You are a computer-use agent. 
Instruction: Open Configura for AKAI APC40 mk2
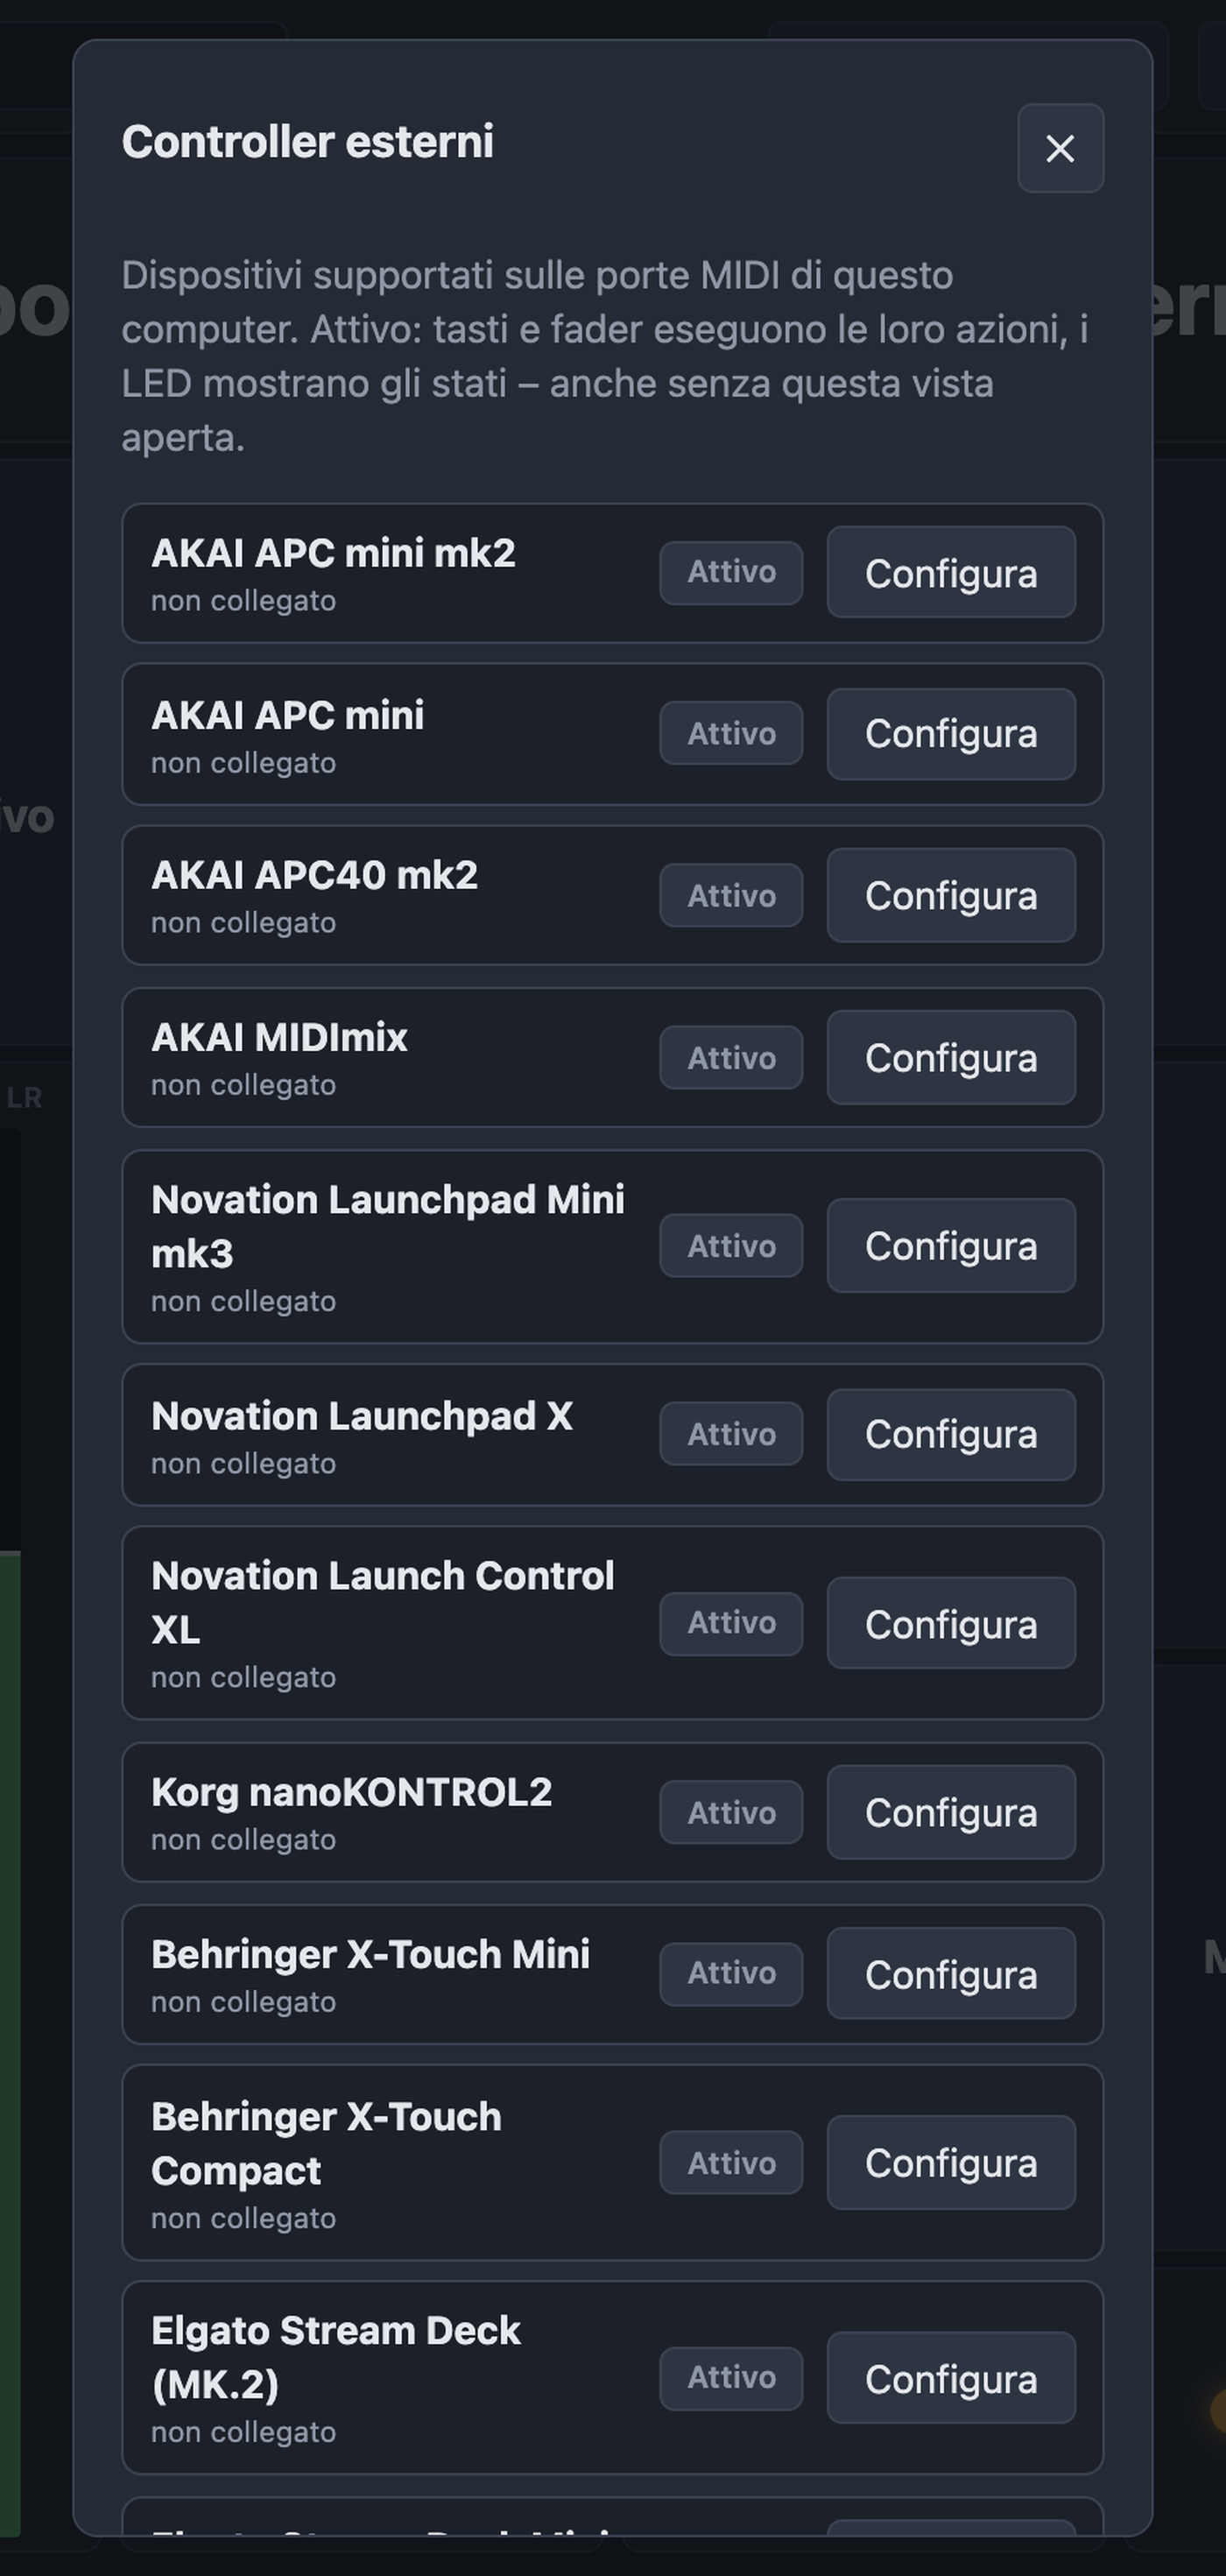(951, 895)
